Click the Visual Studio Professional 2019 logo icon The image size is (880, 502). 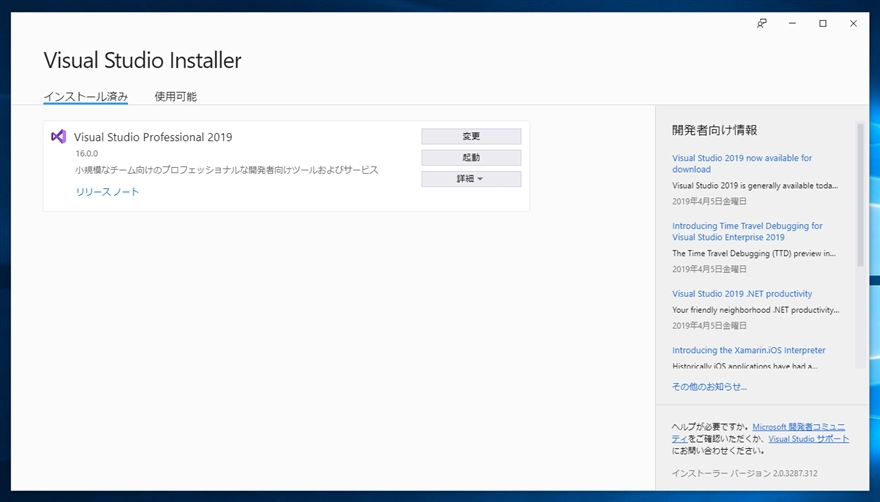coord(58,136)
